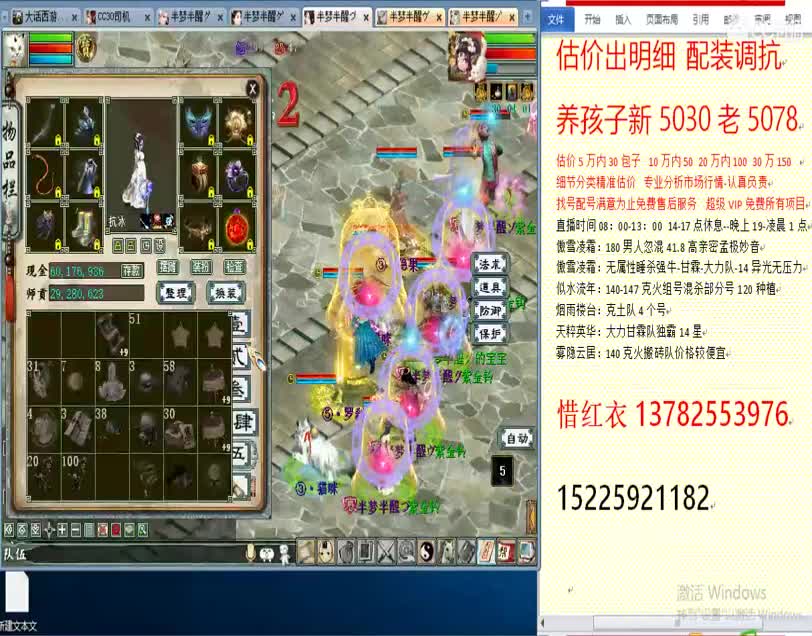Viewport: 812px width, 636px height.
Task: Select the boots equipment slot
Action: coord(84,228)
